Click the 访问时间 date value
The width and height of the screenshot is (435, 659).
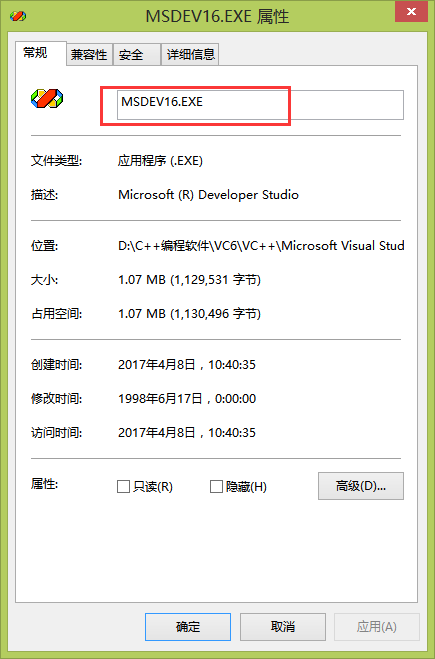pyautogui.click(x=187, y=432)
